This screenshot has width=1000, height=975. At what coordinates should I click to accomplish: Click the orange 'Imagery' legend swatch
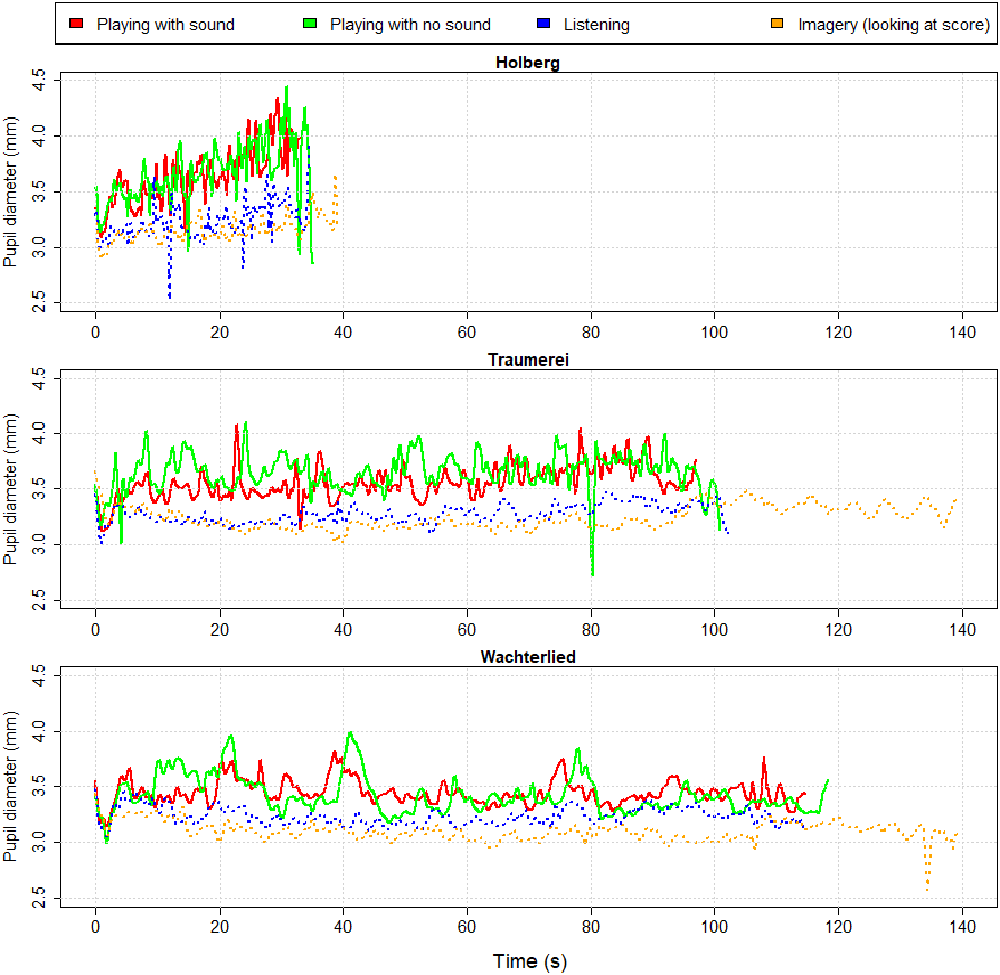[x=777, y=24]
